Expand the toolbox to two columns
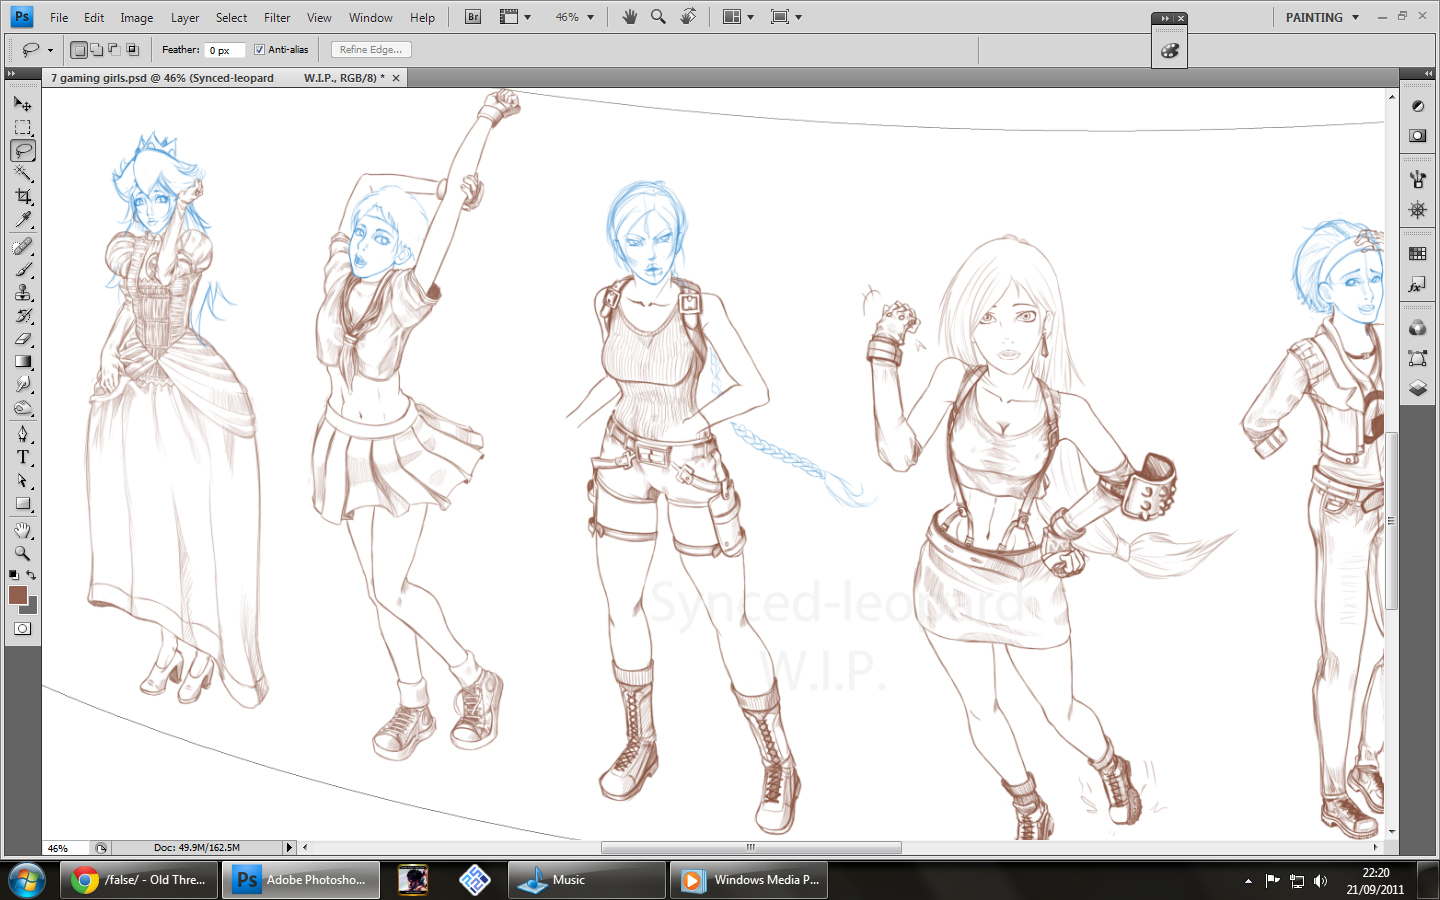This screenshot has width=1440, height=900. [12, 73]
